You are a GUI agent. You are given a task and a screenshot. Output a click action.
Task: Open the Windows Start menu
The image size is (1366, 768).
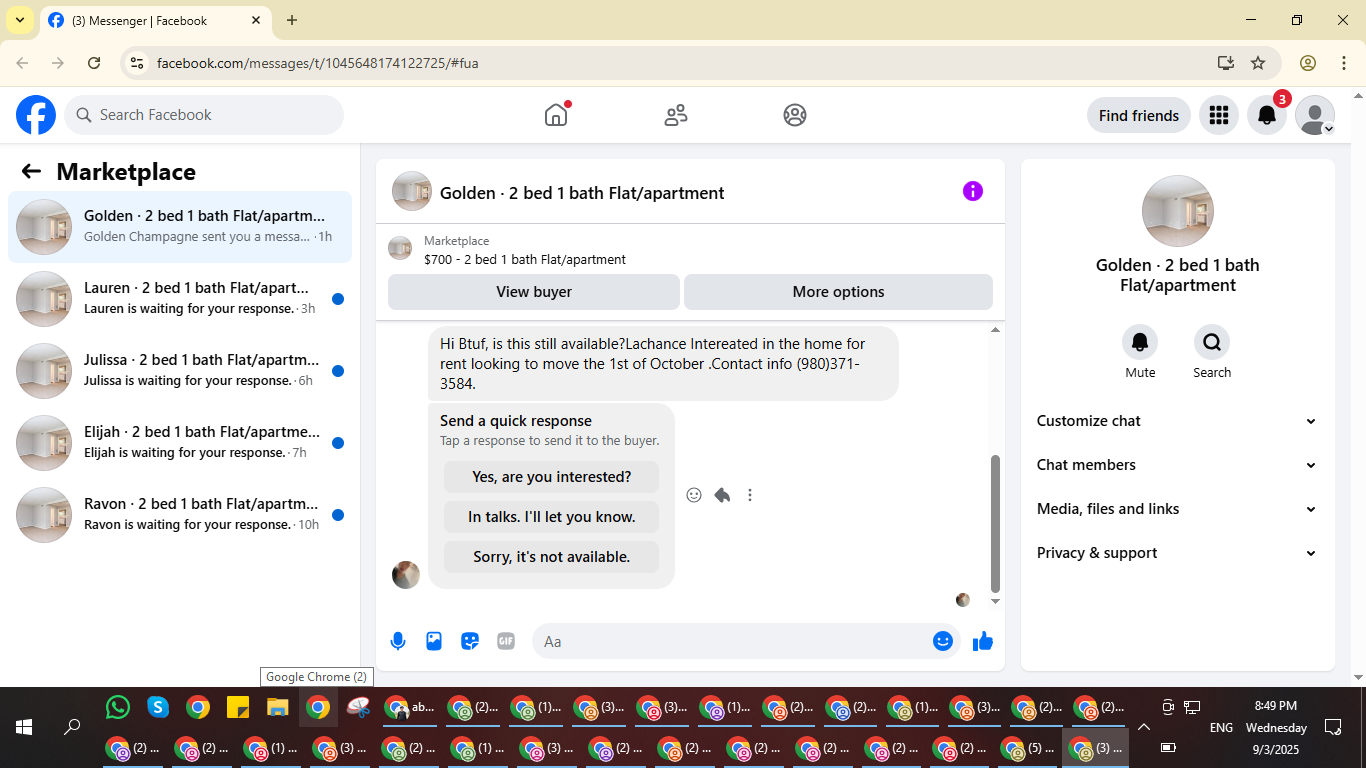(24, 727)
